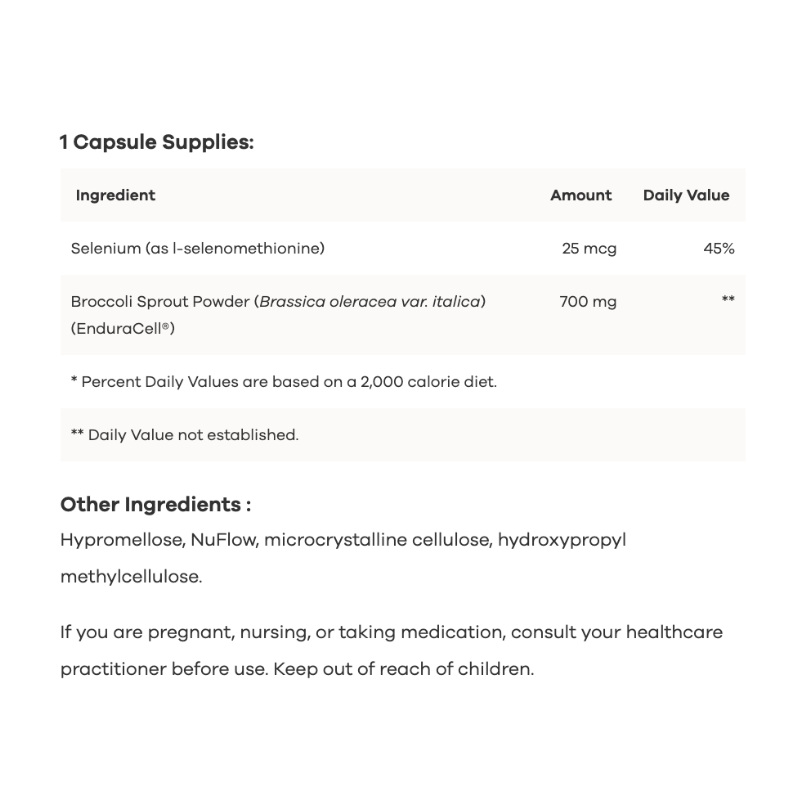Select the 700 mg amount value
The width and height of the screenshot is (800, 800).
point(588,301)
